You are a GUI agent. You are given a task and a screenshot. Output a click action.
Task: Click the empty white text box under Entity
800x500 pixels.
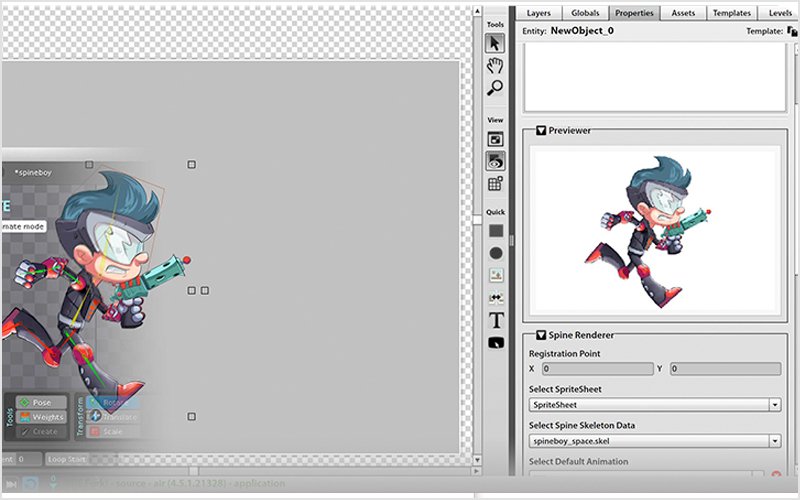point(655,78)
